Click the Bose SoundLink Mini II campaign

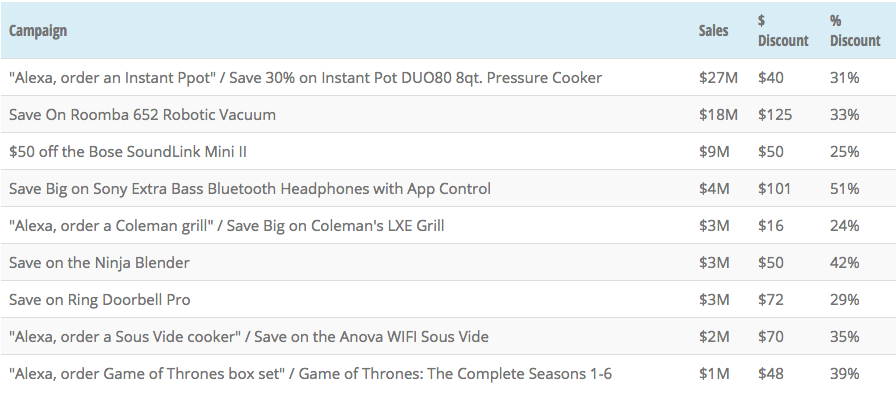(x=128, y=152)
